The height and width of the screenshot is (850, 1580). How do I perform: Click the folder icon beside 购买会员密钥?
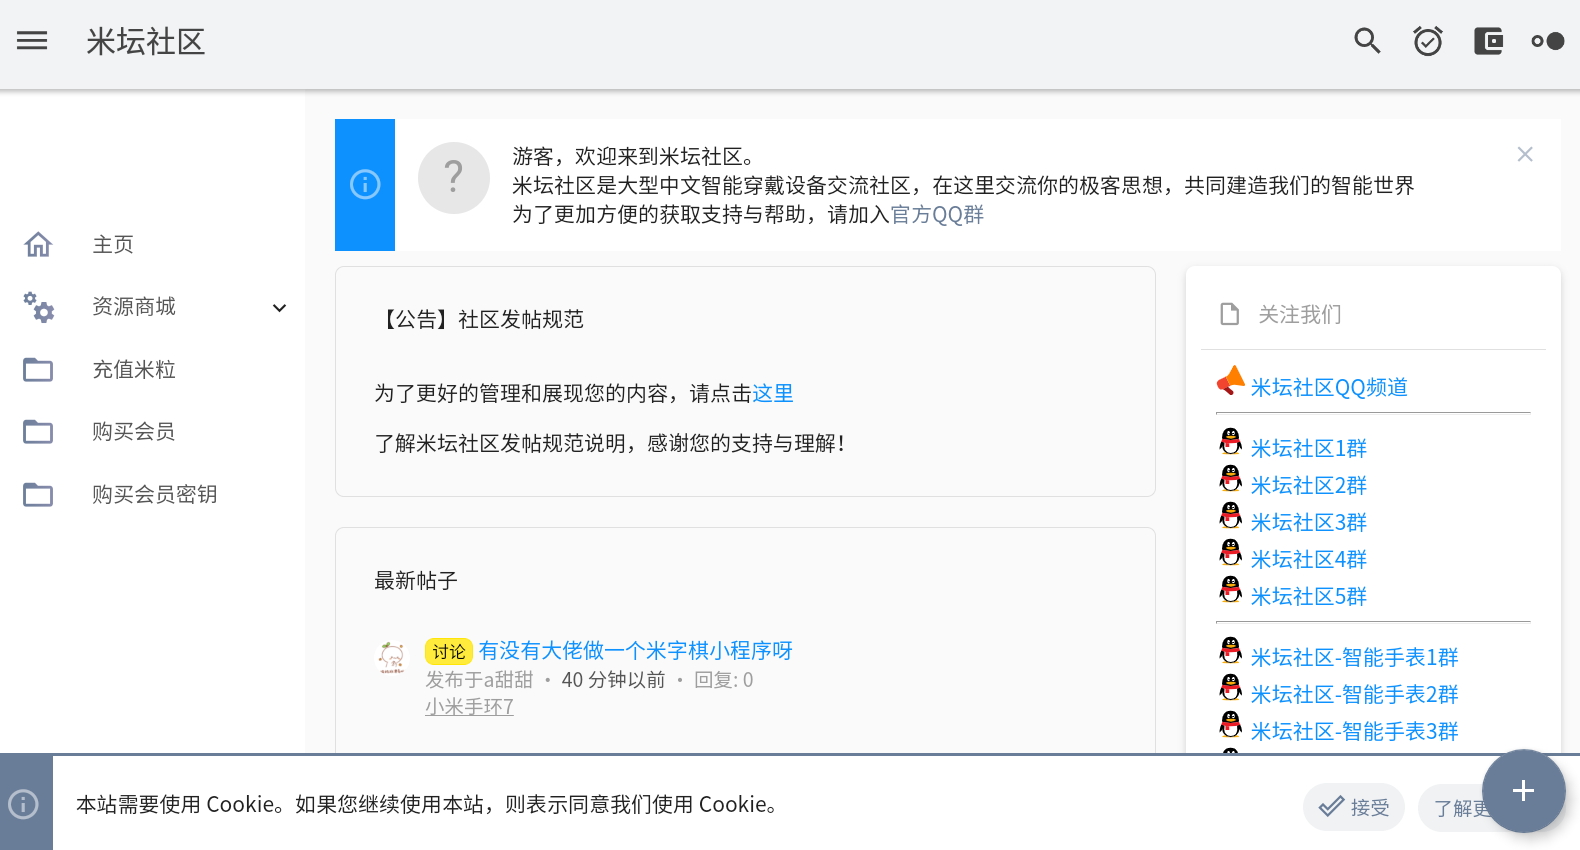point(38,495)
